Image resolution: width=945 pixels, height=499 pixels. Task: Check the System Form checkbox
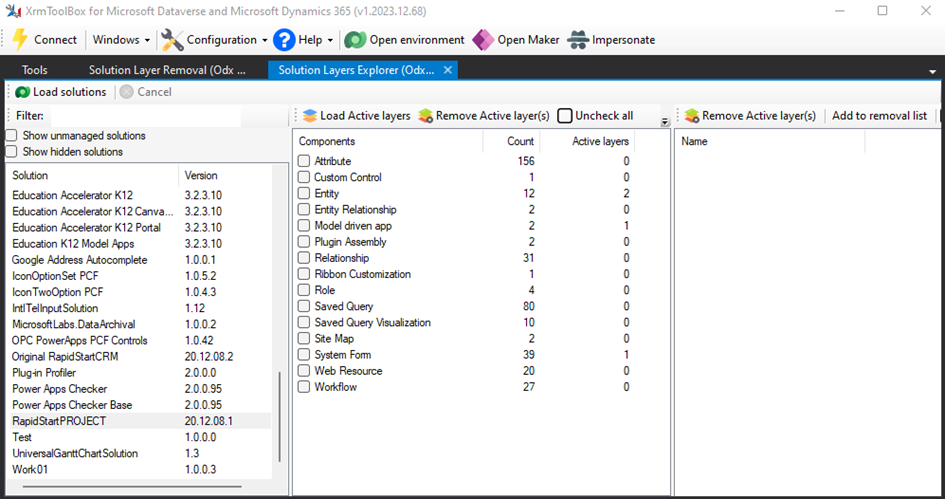[x=304, y=355]
